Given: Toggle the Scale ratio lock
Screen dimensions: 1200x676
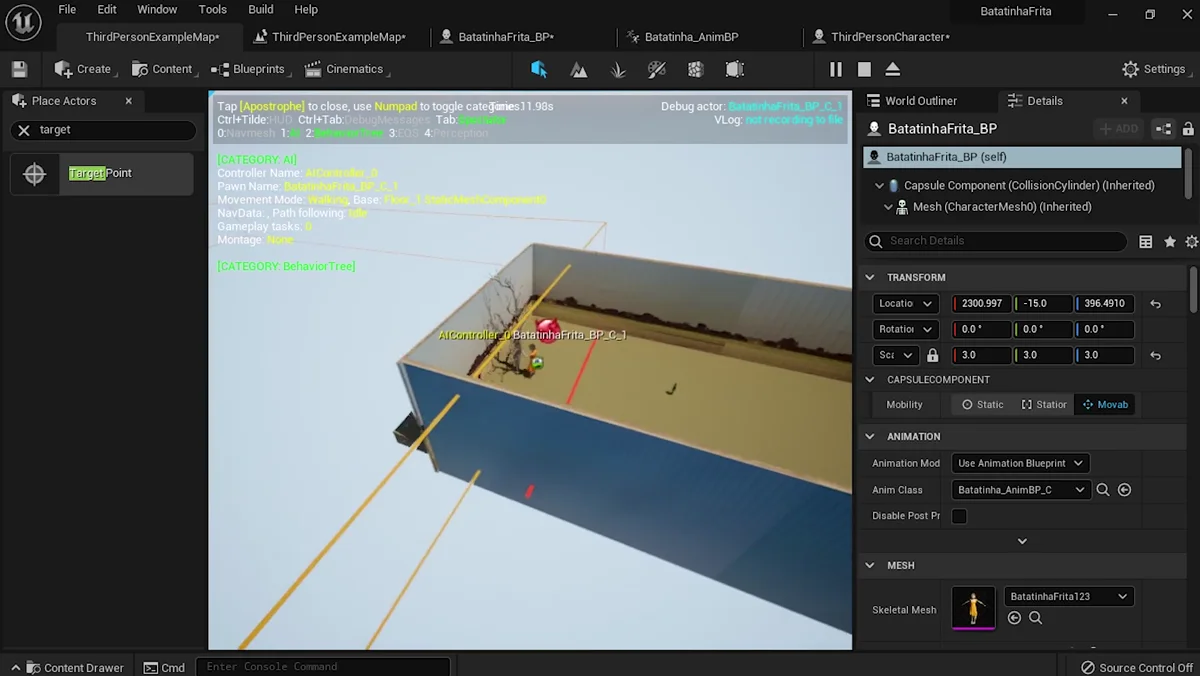Looking at the screenshot, I should (x=933, y=355).
